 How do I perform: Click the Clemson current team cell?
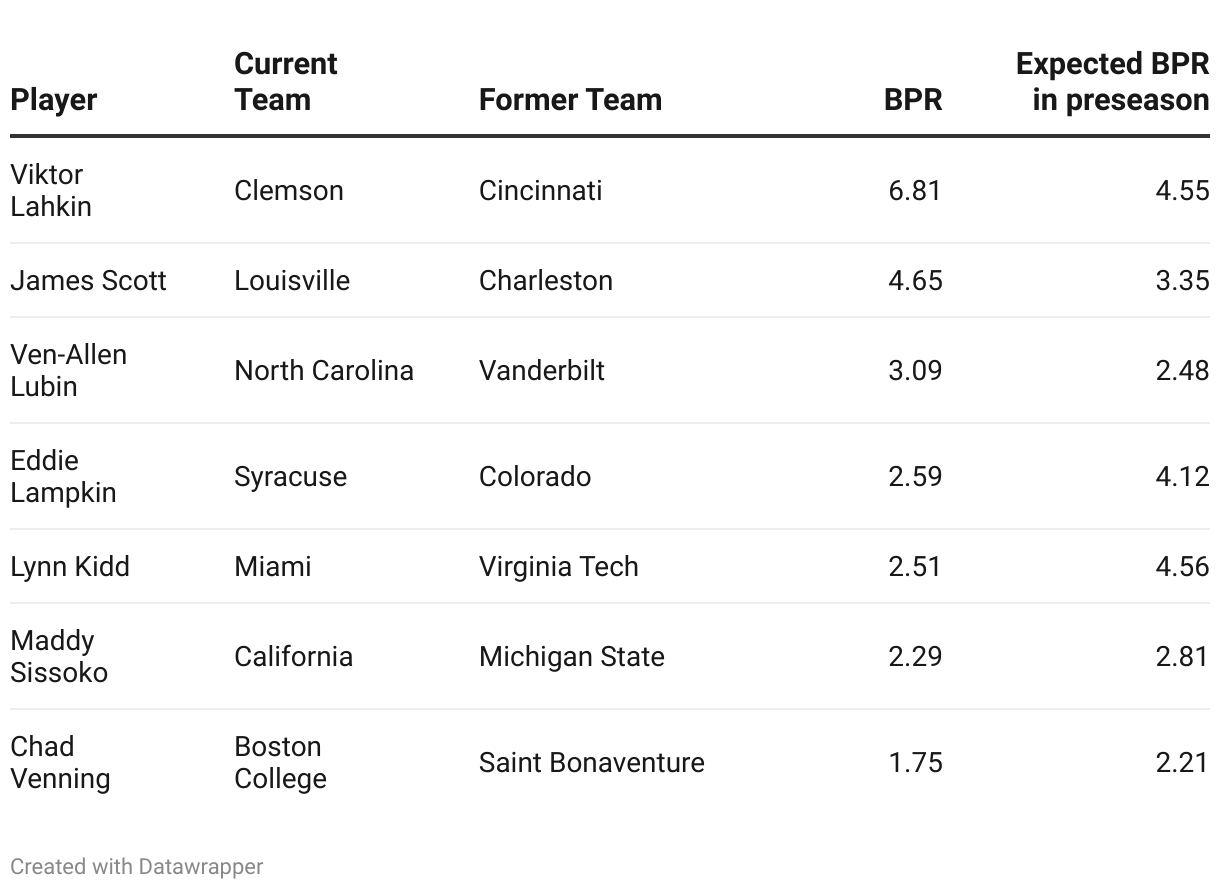pyautogui.click(x=289, y=190)
